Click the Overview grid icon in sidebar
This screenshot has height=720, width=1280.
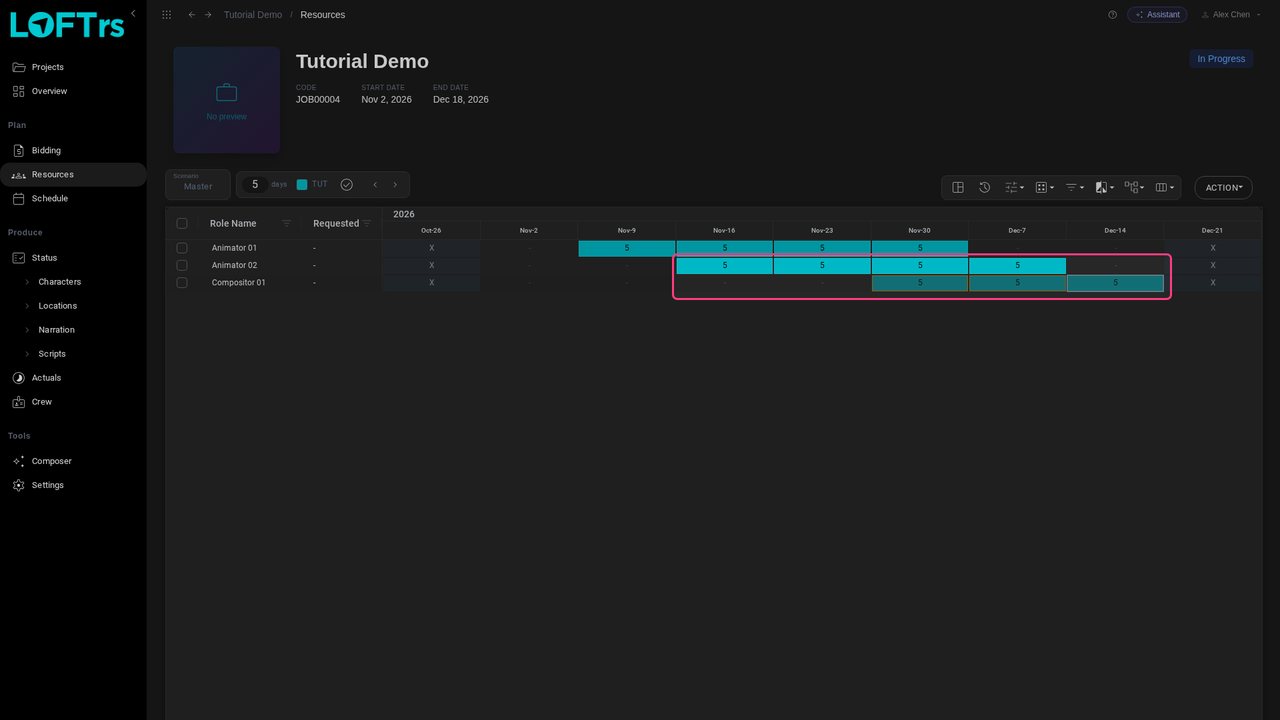coord(18,91)
